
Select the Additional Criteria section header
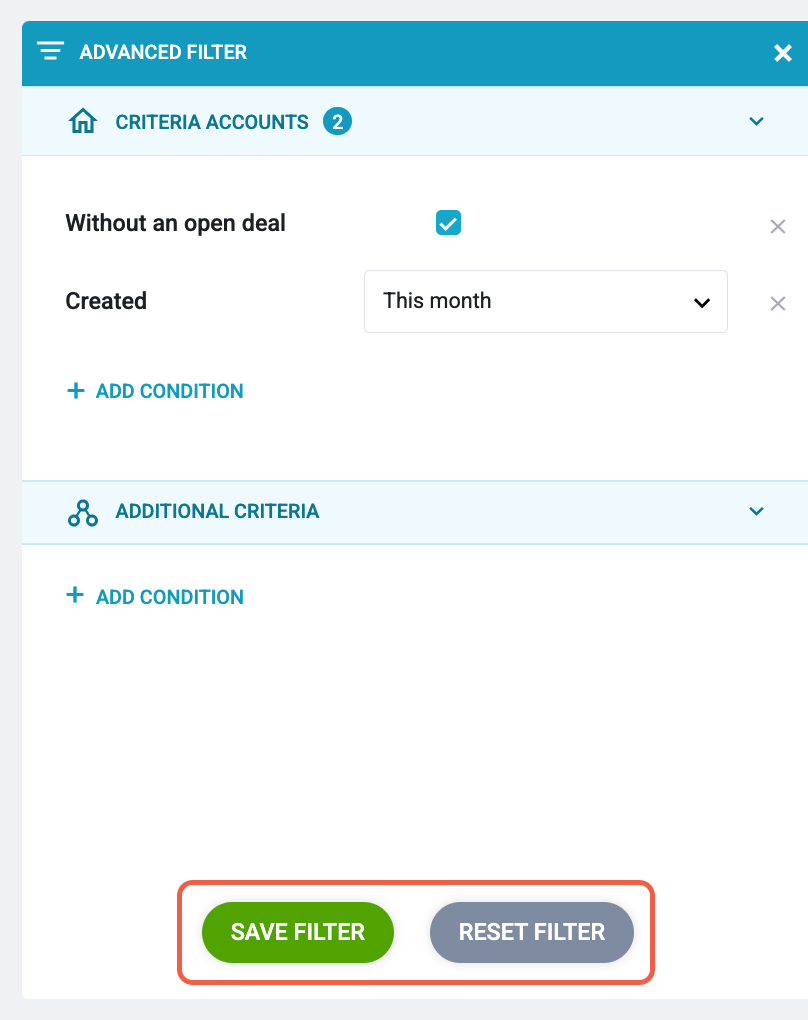click(415, 513)
